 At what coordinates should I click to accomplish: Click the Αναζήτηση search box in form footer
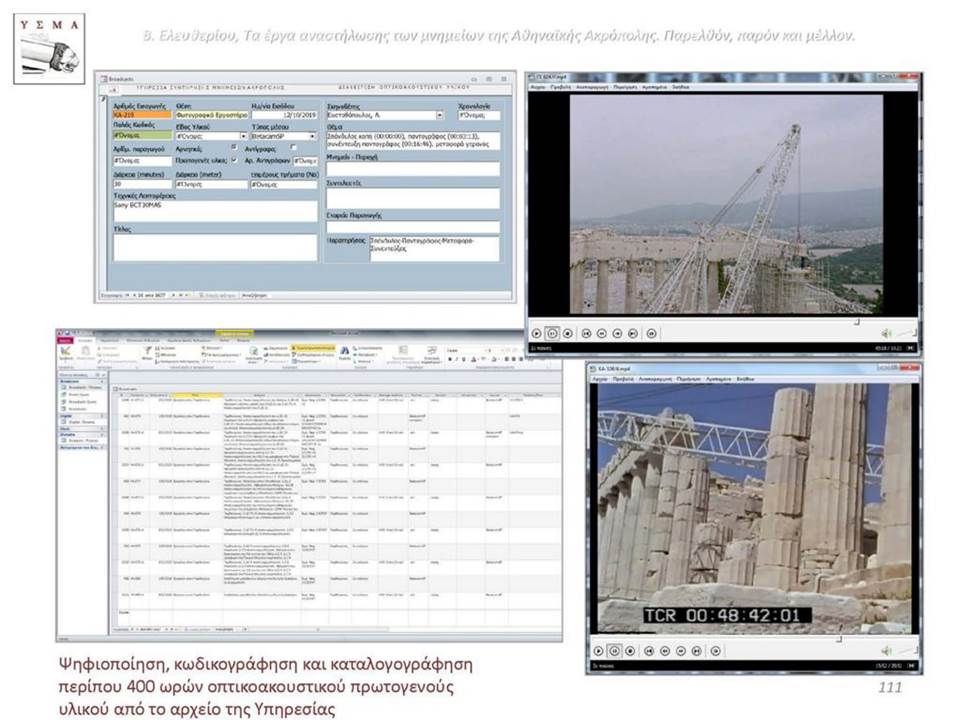click(x=256, y=295)
